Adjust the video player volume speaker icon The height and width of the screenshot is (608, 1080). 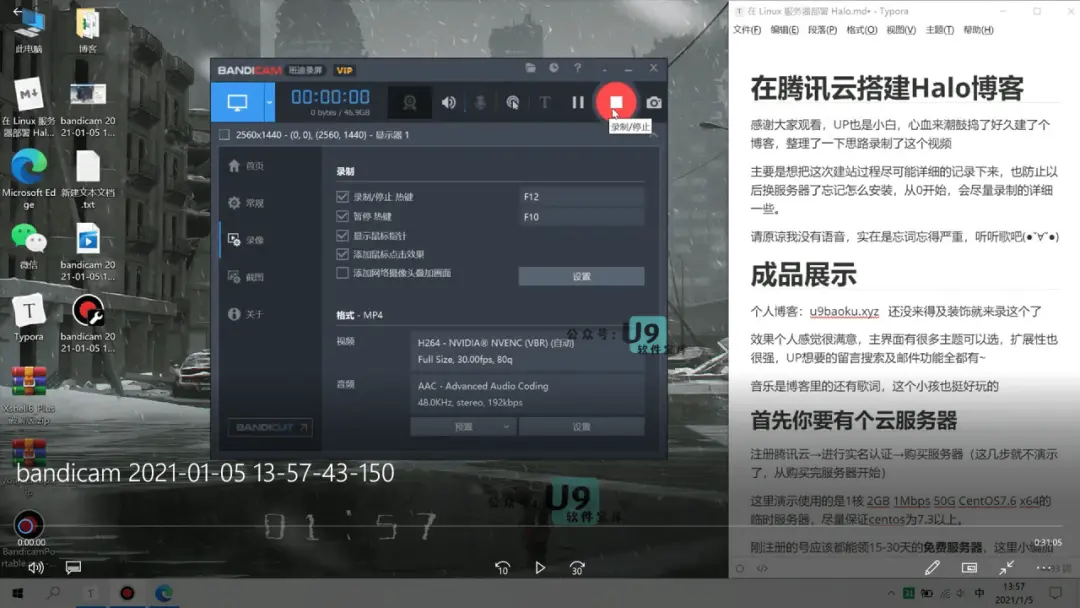coord(36,567)
